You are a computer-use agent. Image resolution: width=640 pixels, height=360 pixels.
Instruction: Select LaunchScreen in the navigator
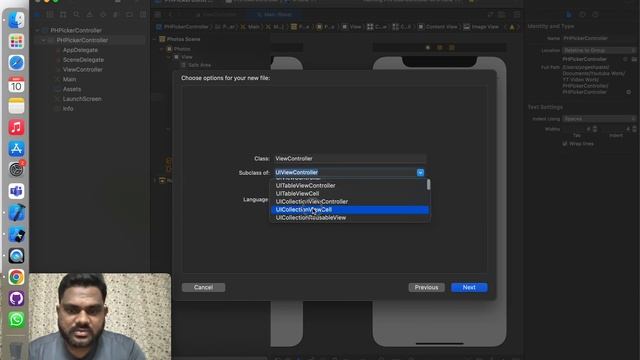coord(82,99)
